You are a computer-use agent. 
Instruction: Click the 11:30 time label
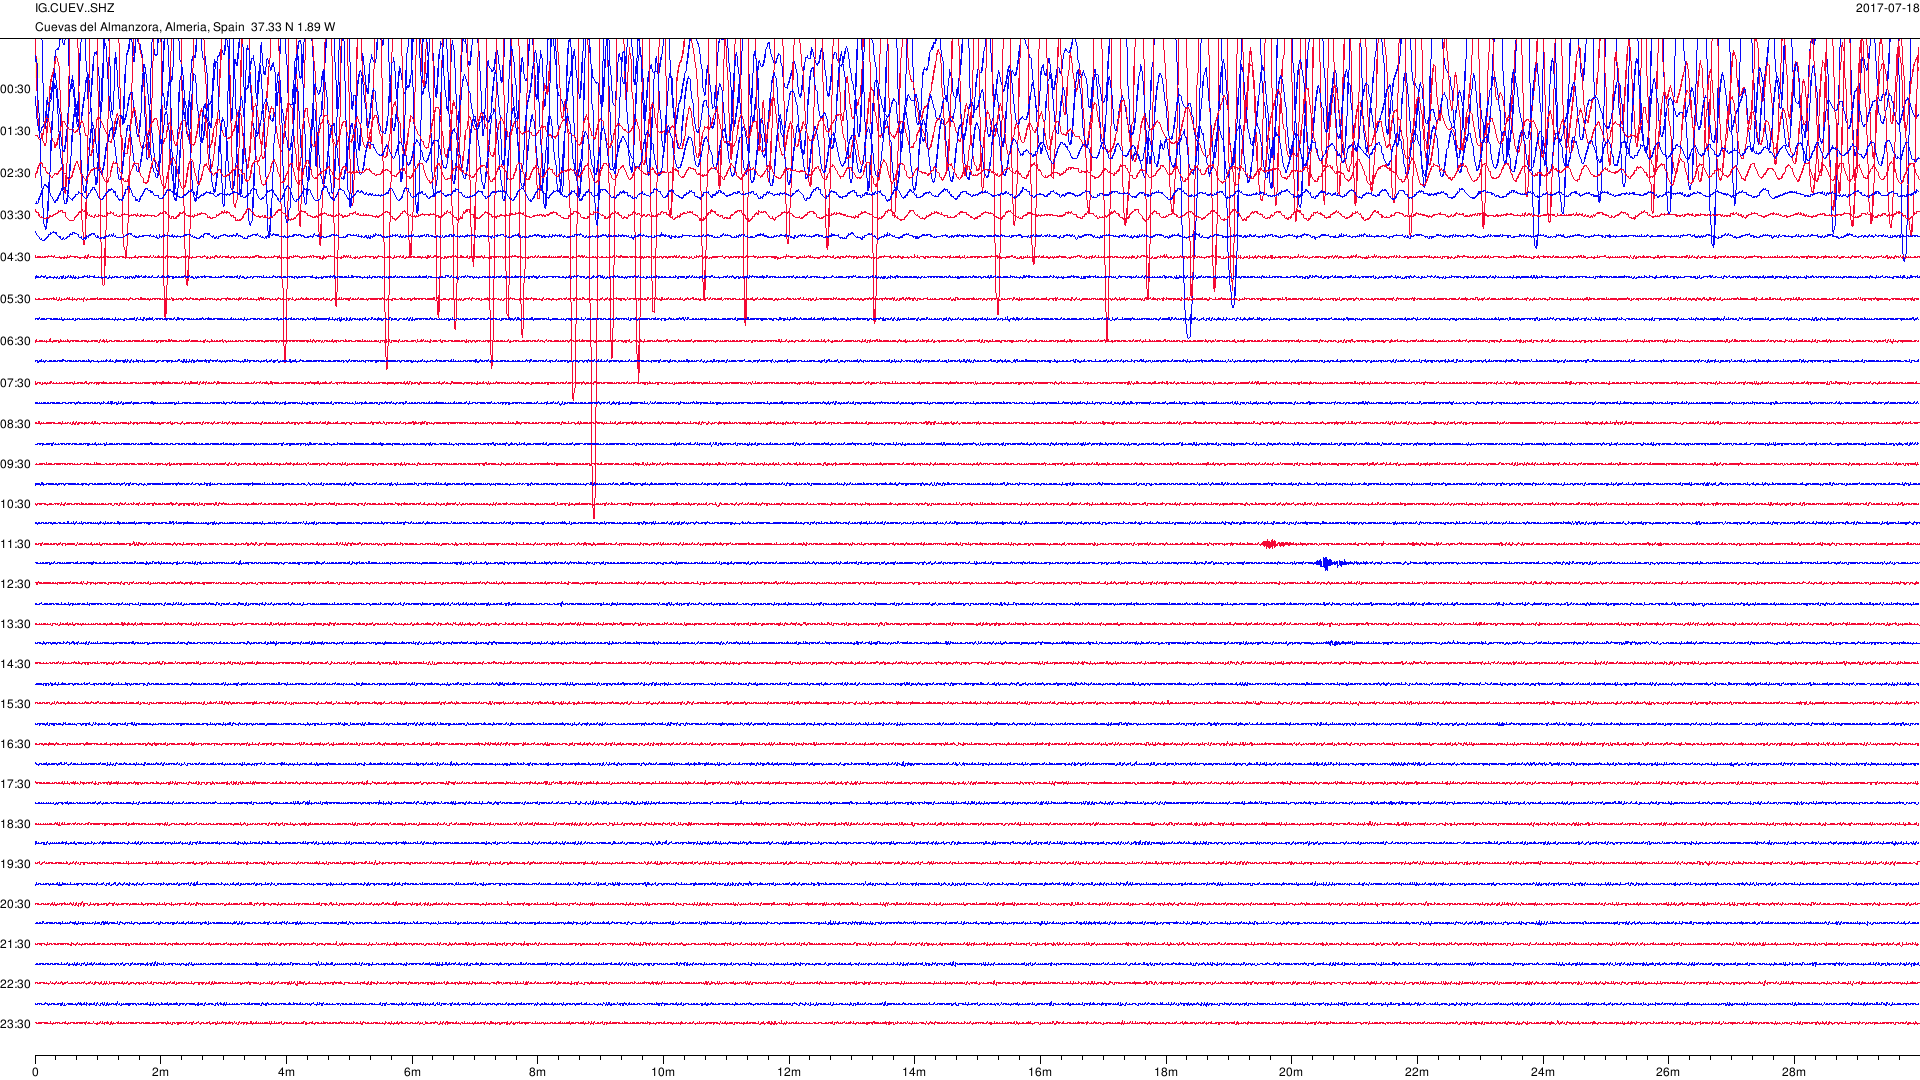(15, 545)
